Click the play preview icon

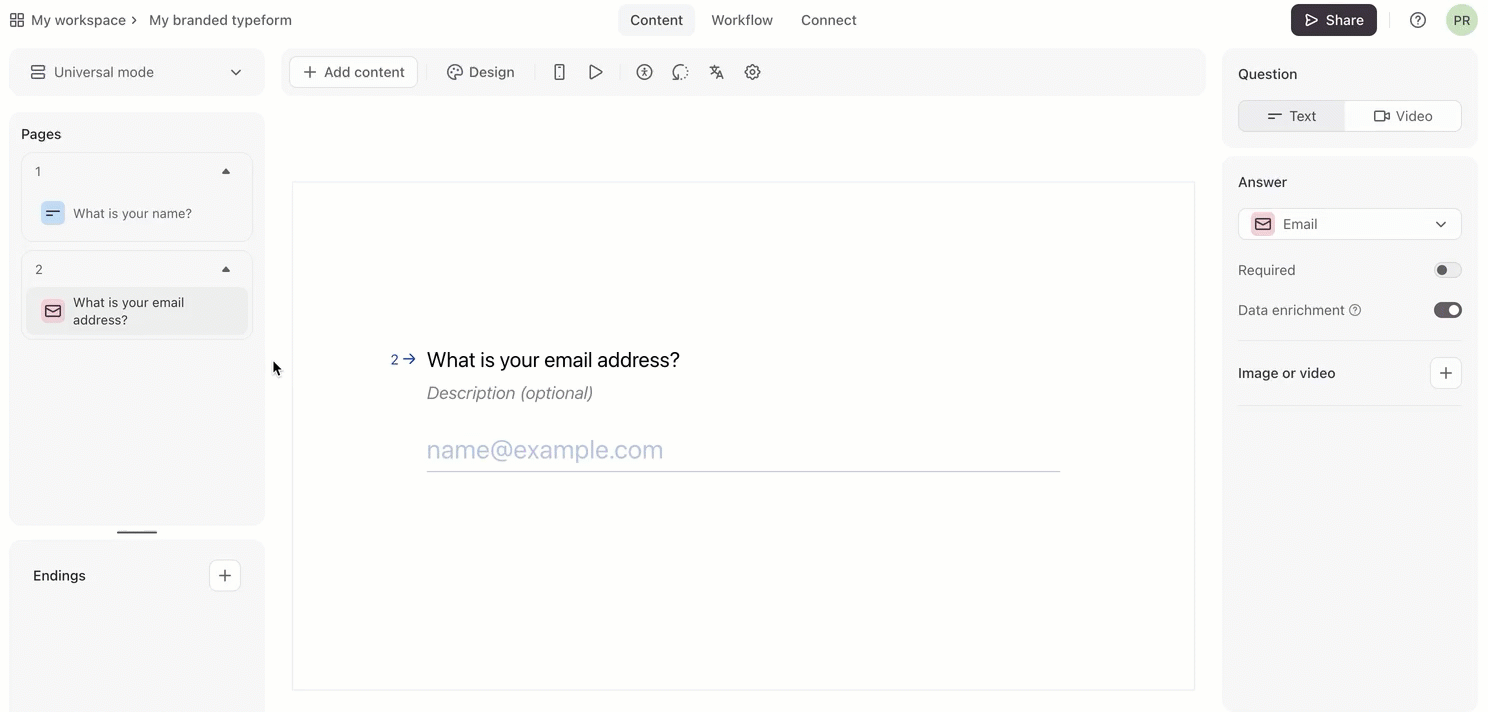596,72
